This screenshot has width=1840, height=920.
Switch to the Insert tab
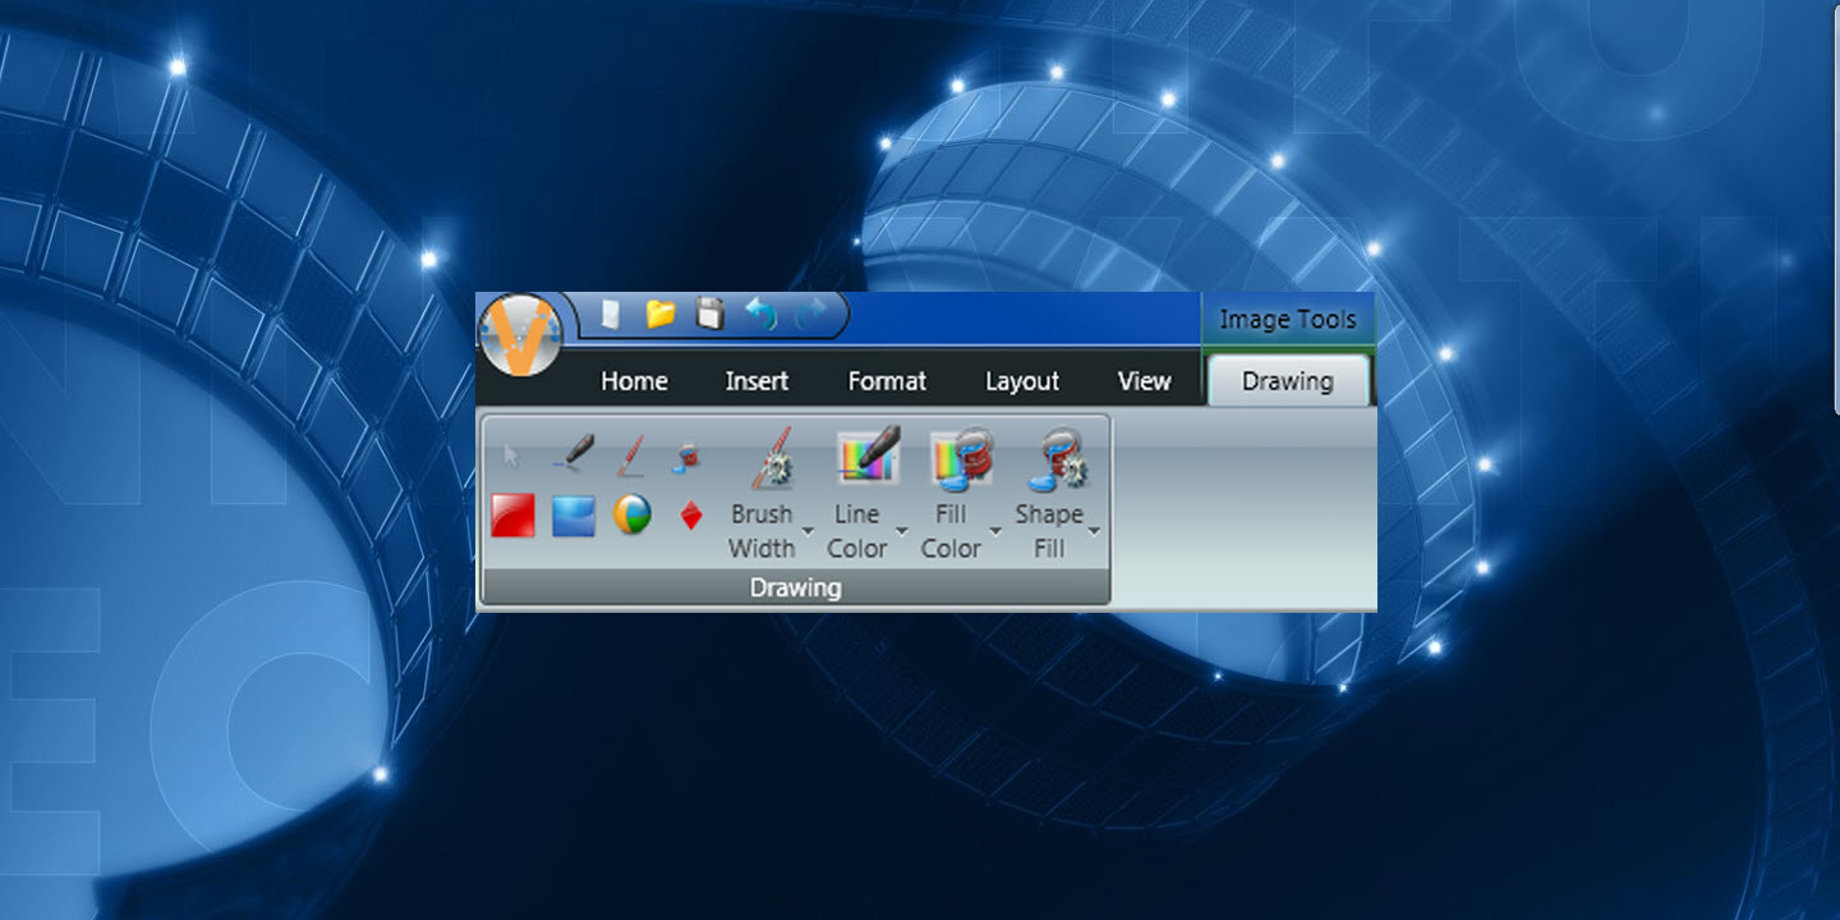coord(756,381)
